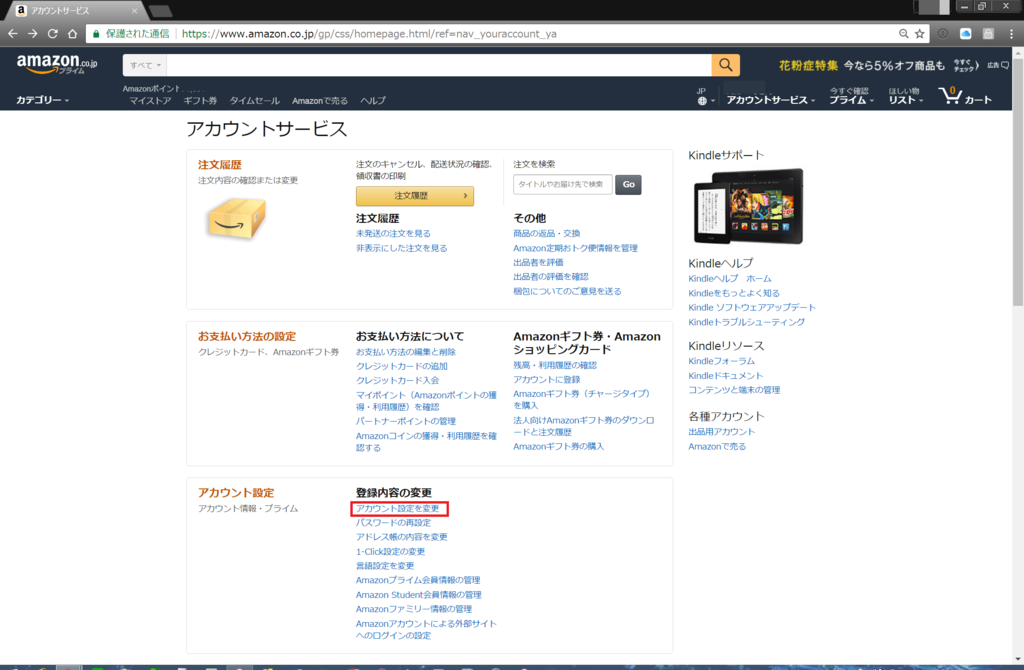
Task: Click the browser address bar URL
Action: pyautogui.click(x=369, y=33)
